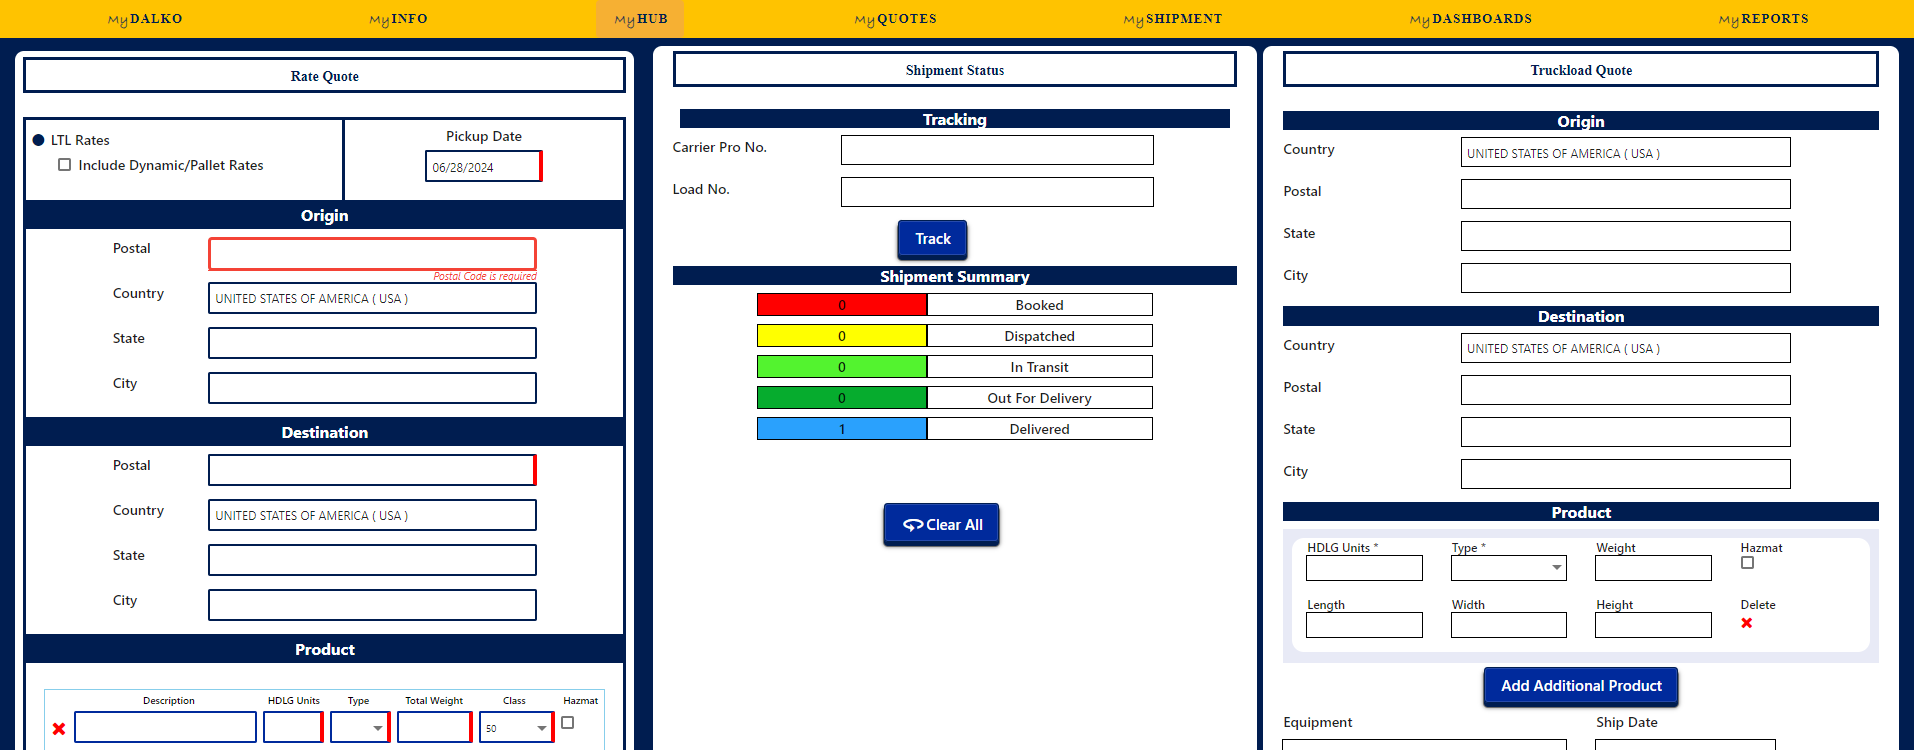Image resolution: width=1914 pixels, height=750 pixels.
Task: Click the Truckload Destination State field
Action: click(x=1625, y=432)
